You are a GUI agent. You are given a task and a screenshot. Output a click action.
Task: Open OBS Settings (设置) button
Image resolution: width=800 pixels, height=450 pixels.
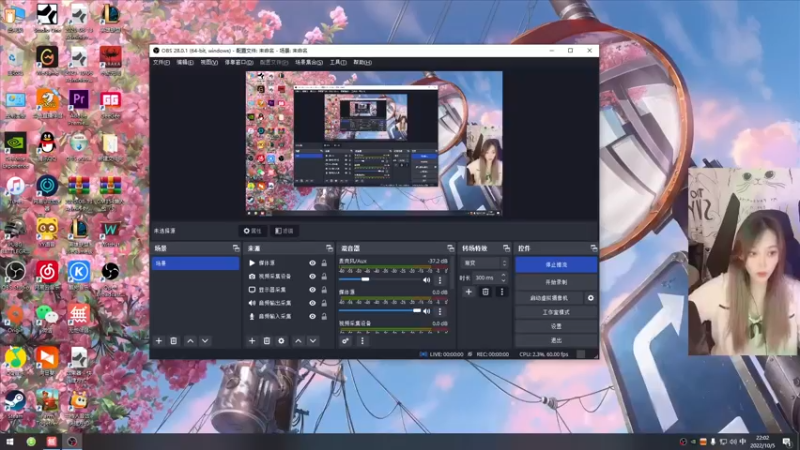pyautogui.click(x=556, y=326)
